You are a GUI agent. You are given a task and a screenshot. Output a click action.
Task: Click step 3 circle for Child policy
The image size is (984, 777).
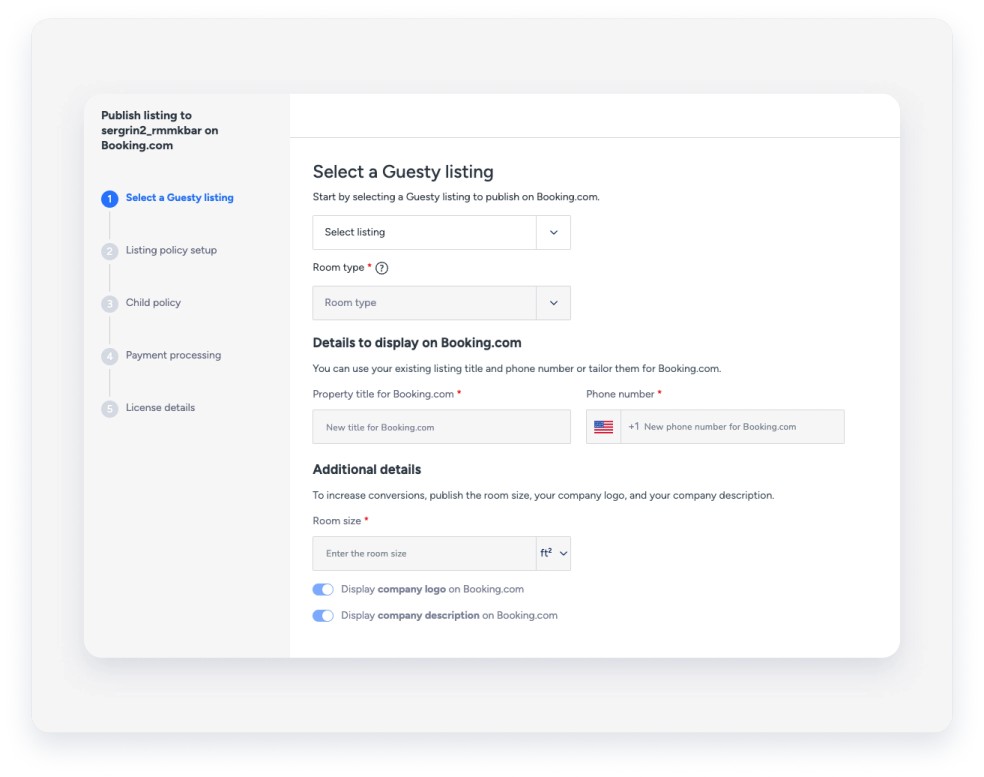point(110,304)
